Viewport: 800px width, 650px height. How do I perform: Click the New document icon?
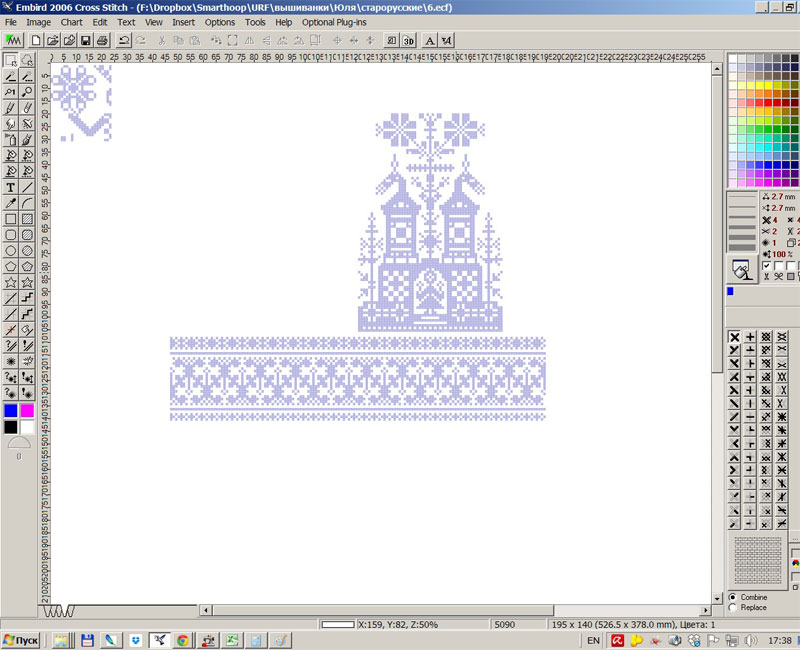point(36,41)
